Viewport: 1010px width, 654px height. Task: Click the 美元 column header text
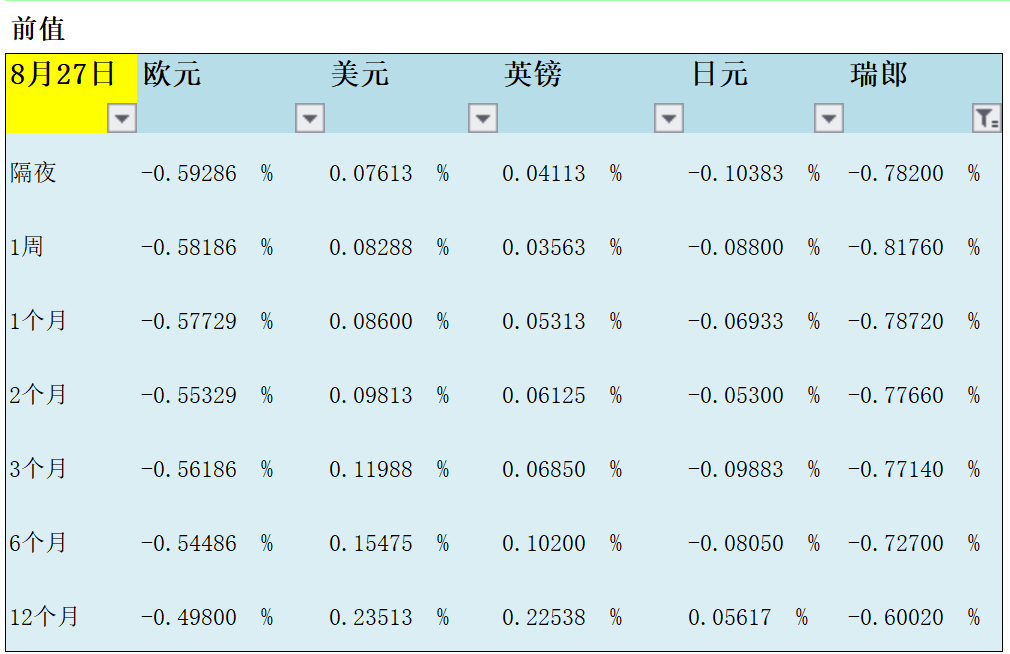pos(359,75)
